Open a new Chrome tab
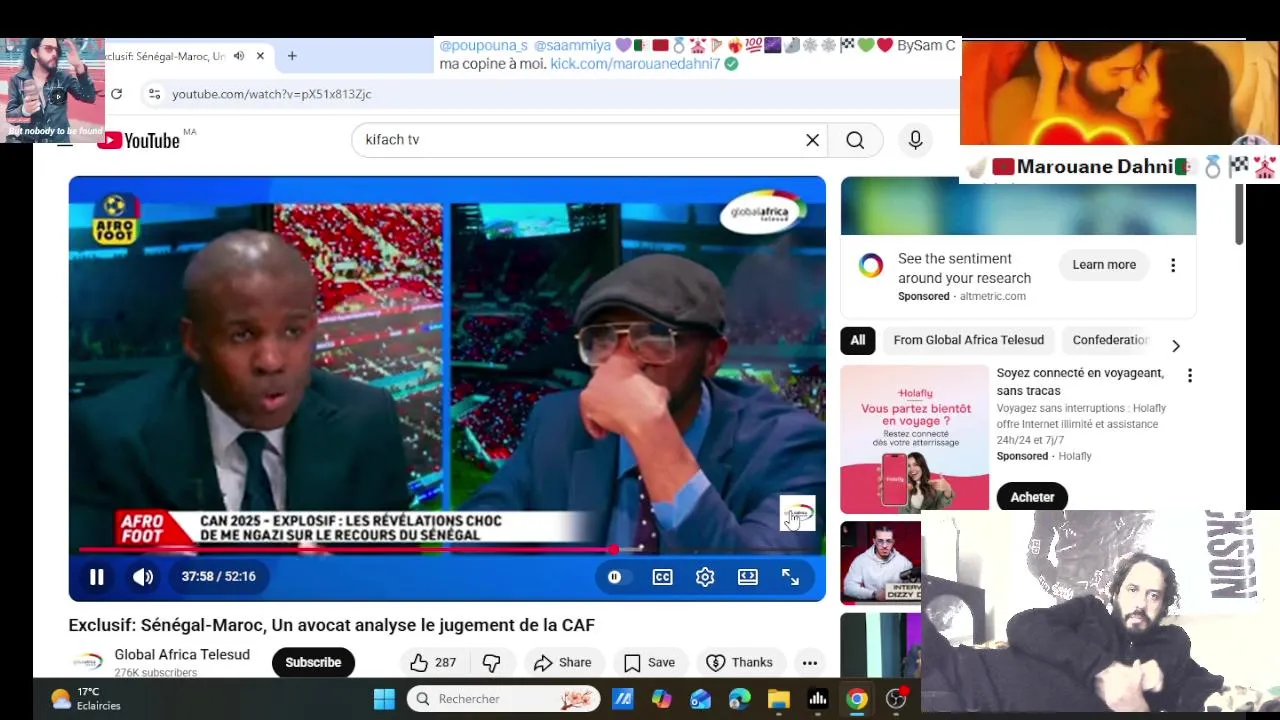Viewport: 1280px width, 720px height. (292, 56)
